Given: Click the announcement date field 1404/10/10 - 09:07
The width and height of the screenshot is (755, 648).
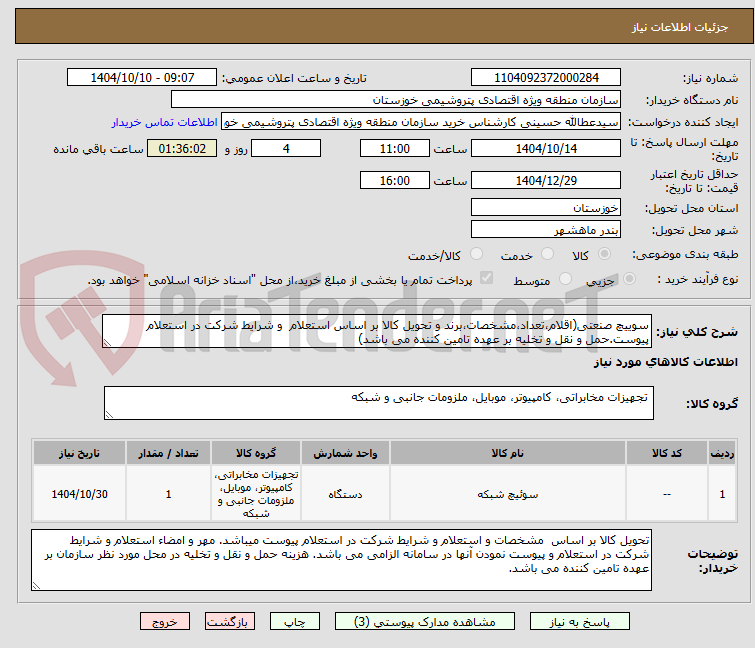Looking at the screenshot, I should 142,78.
